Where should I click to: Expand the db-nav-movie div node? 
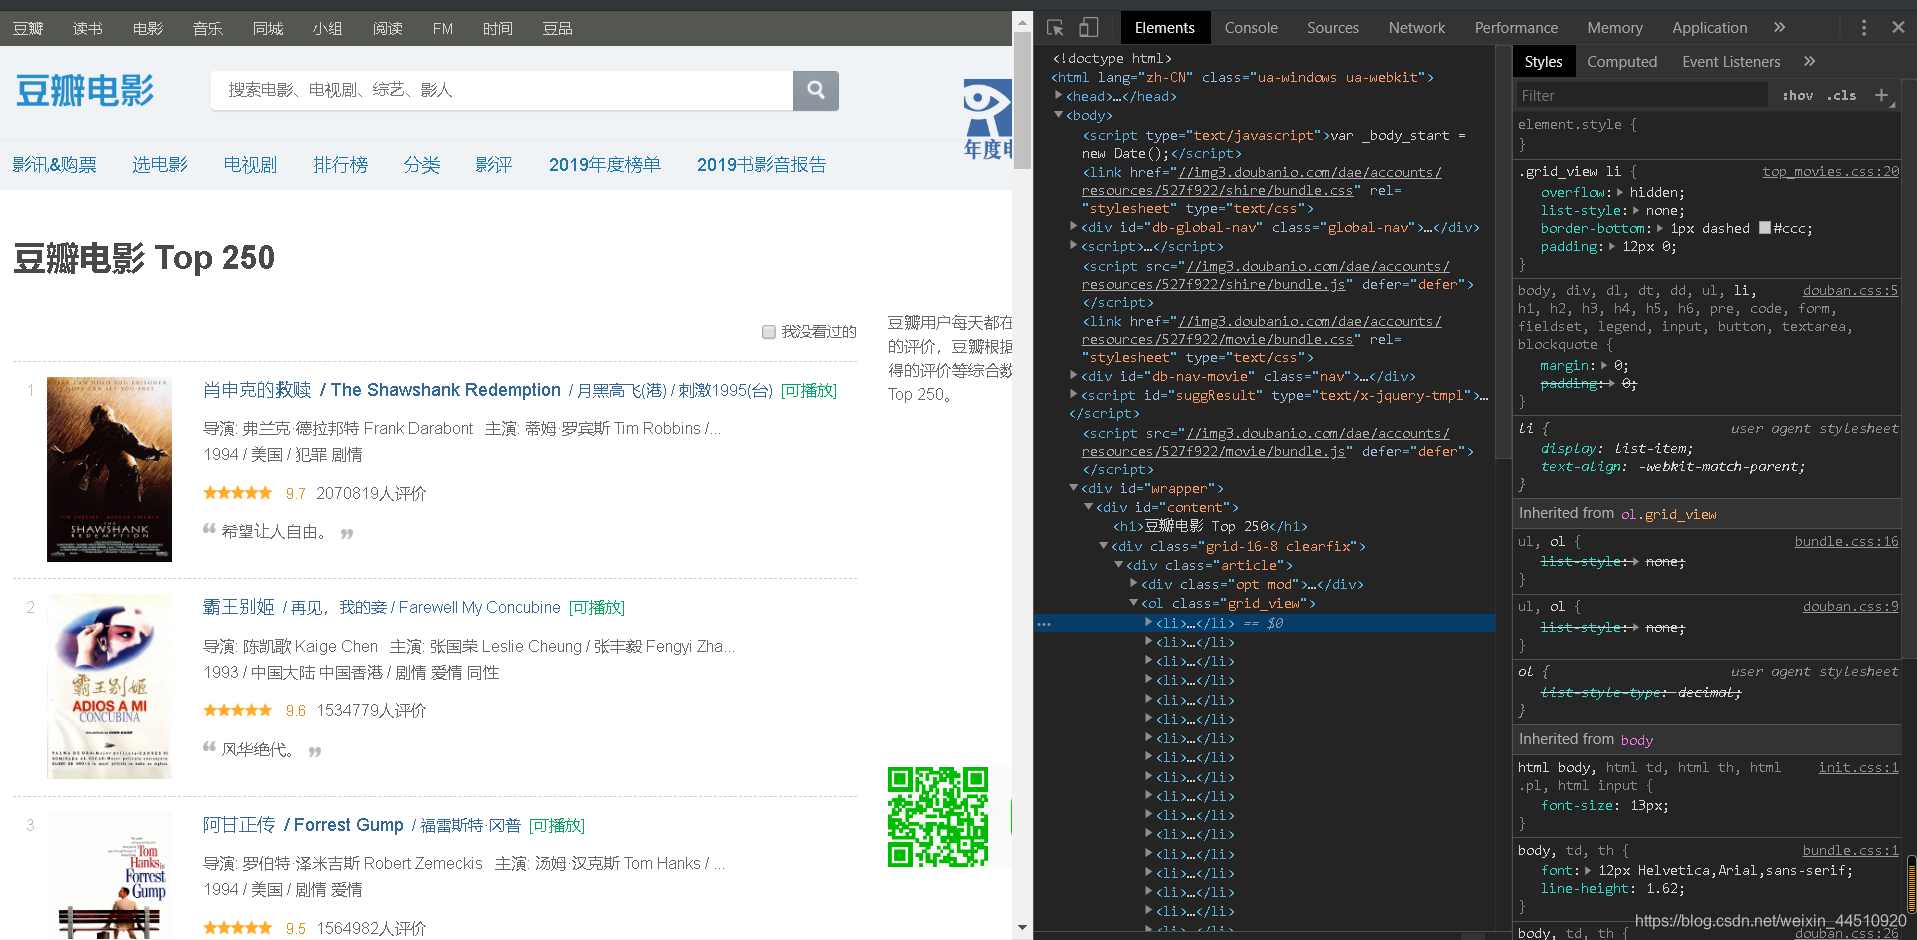point(1074,376)
